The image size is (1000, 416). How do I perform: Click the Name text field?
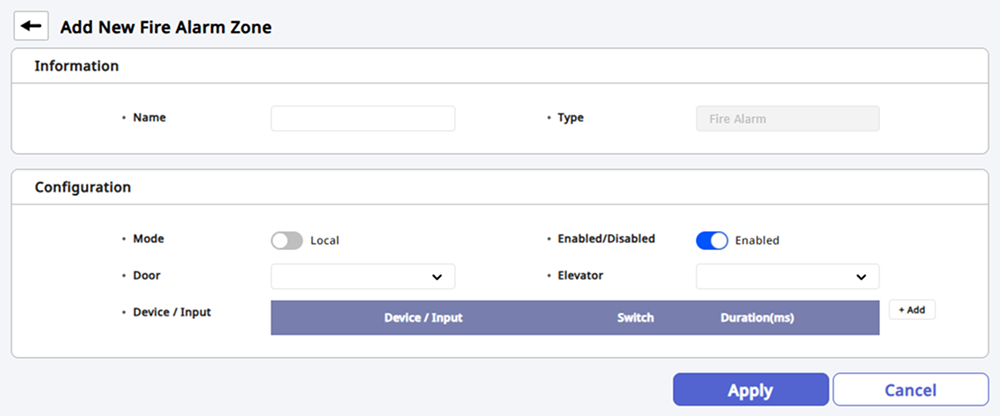363,118
